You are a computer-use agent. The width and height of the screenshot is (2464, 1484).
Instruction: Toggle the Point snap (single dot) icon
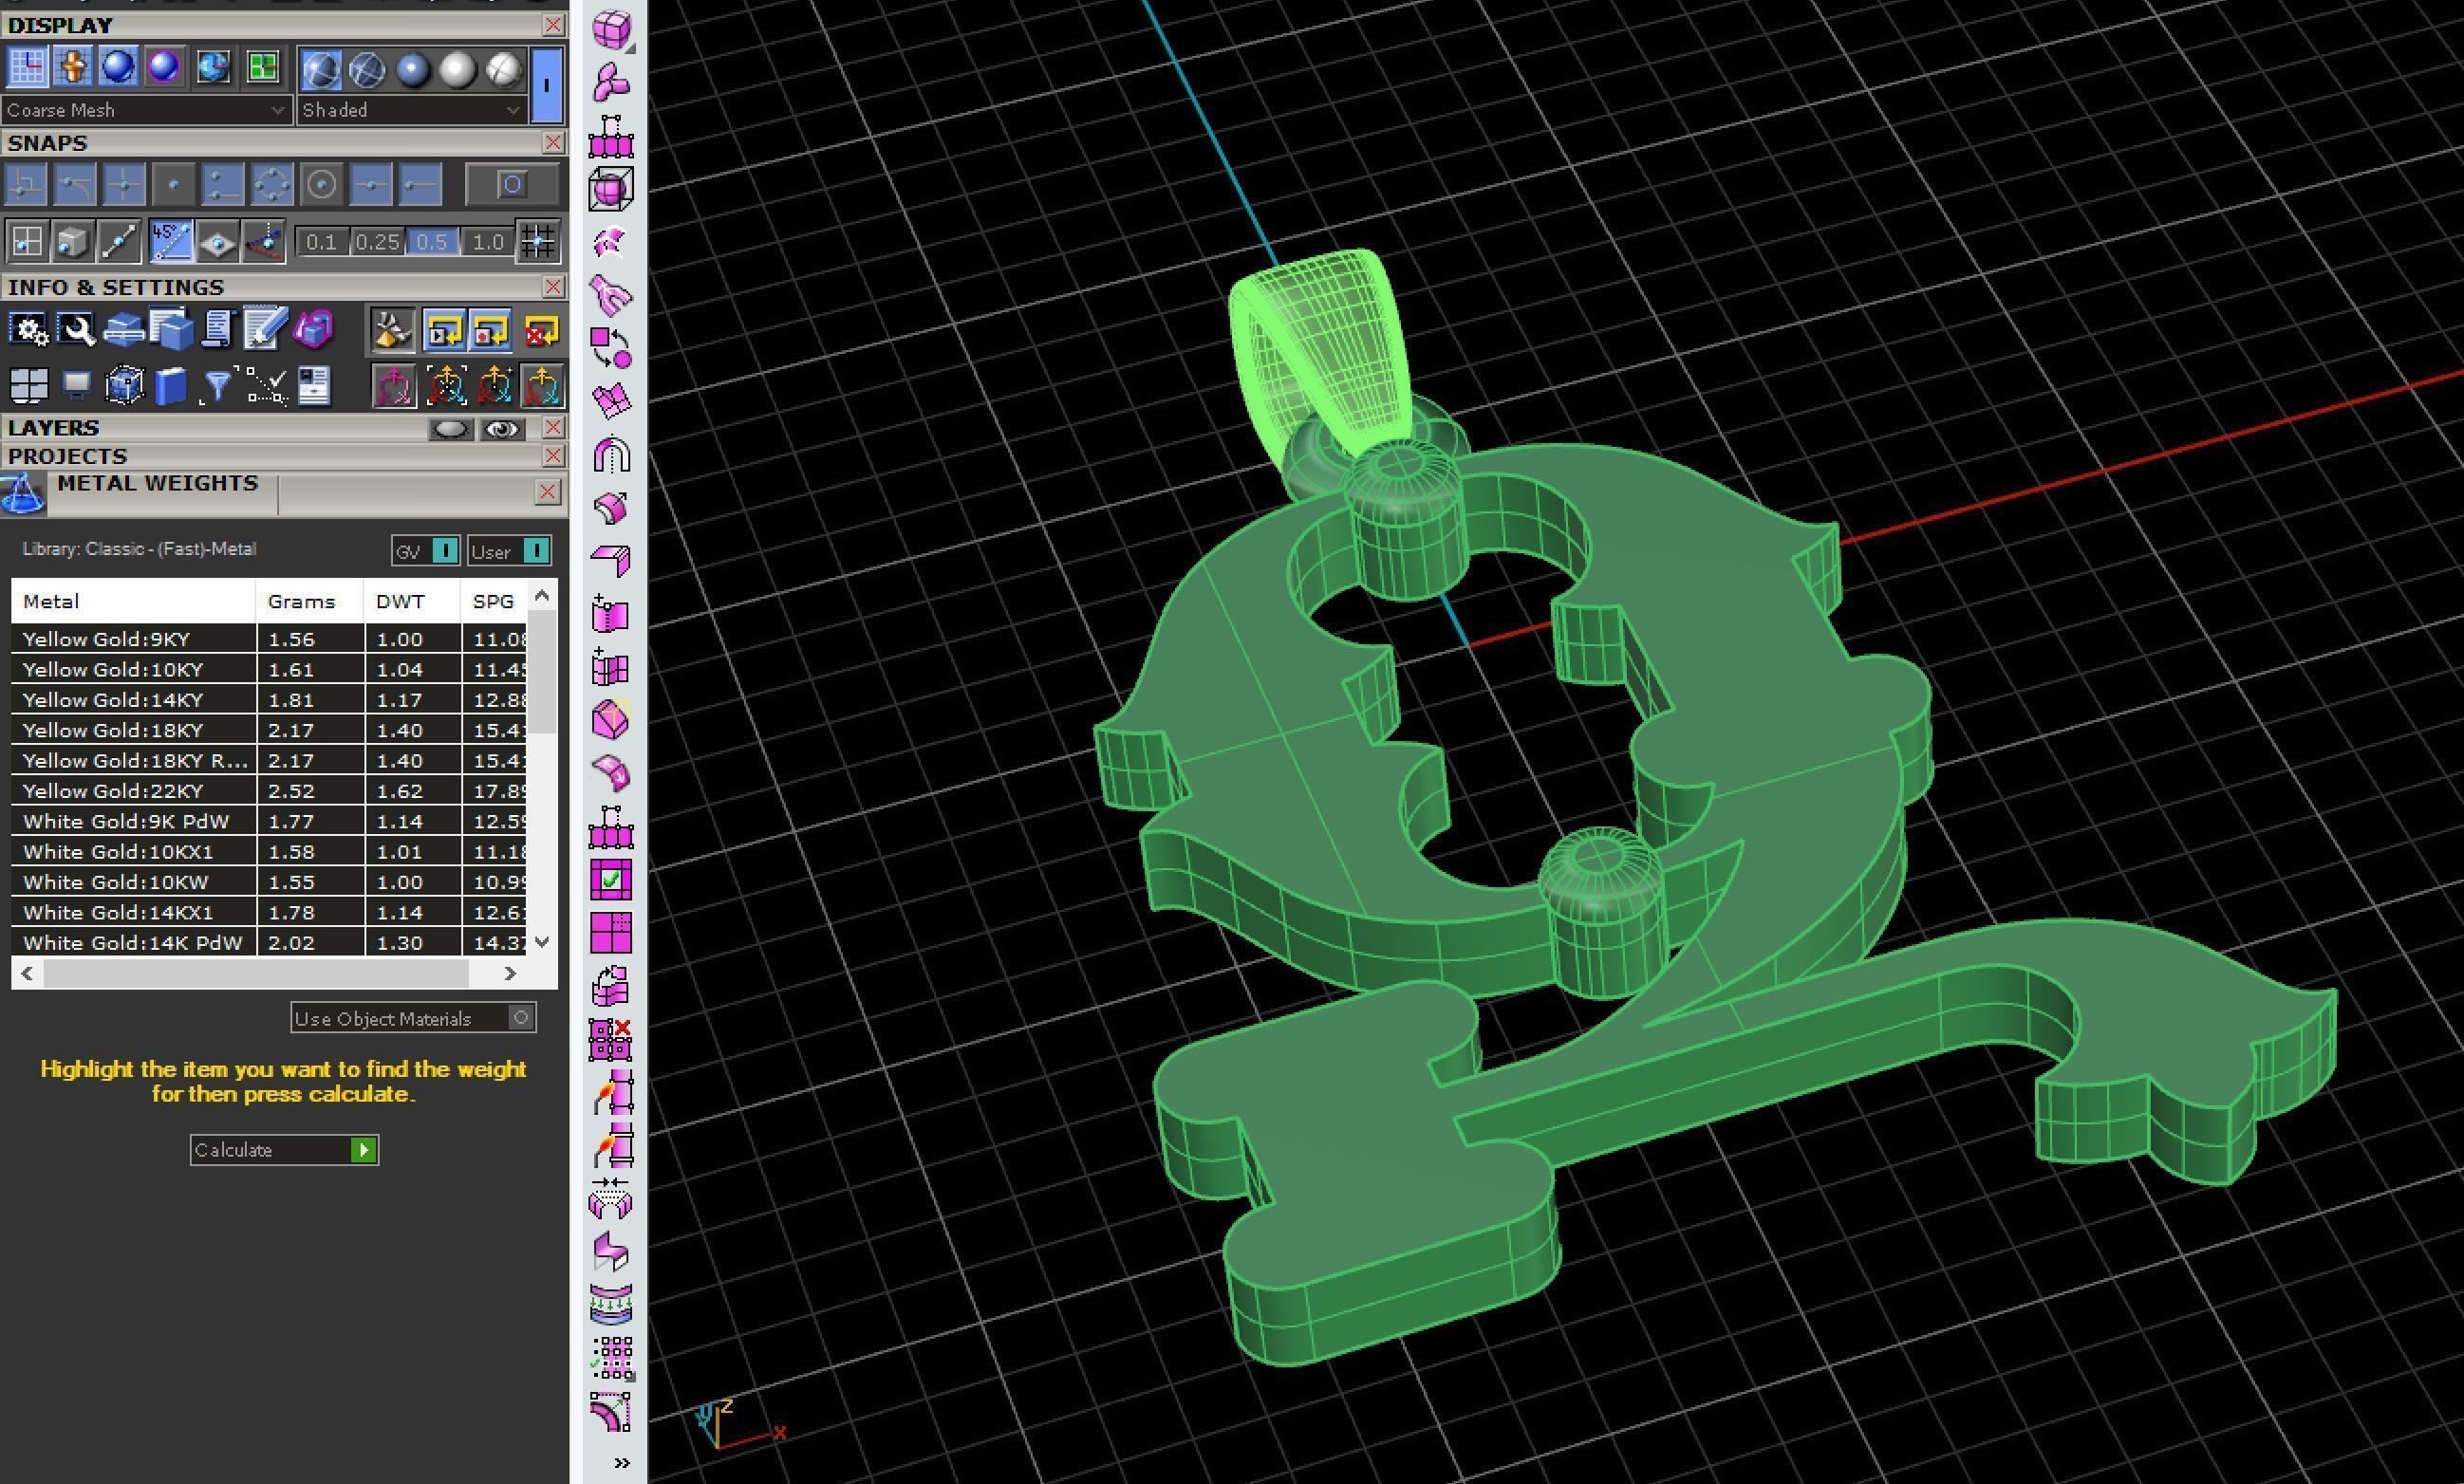point(173,184)
